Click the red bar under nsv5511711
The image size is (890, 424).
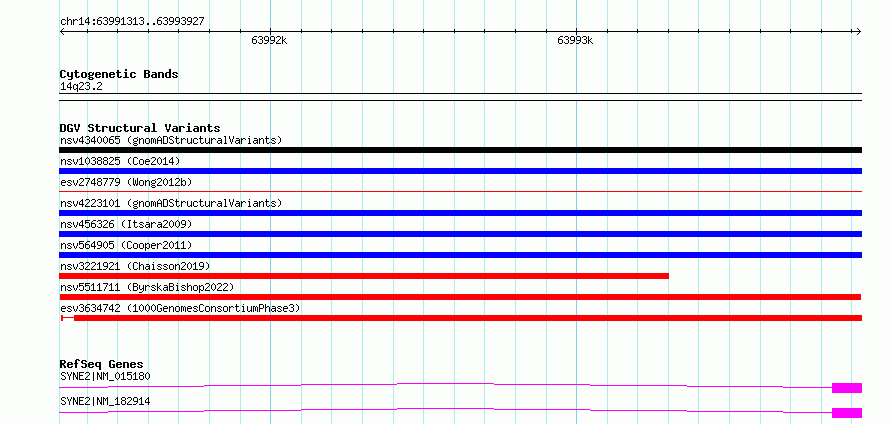[x=460, y=297]
